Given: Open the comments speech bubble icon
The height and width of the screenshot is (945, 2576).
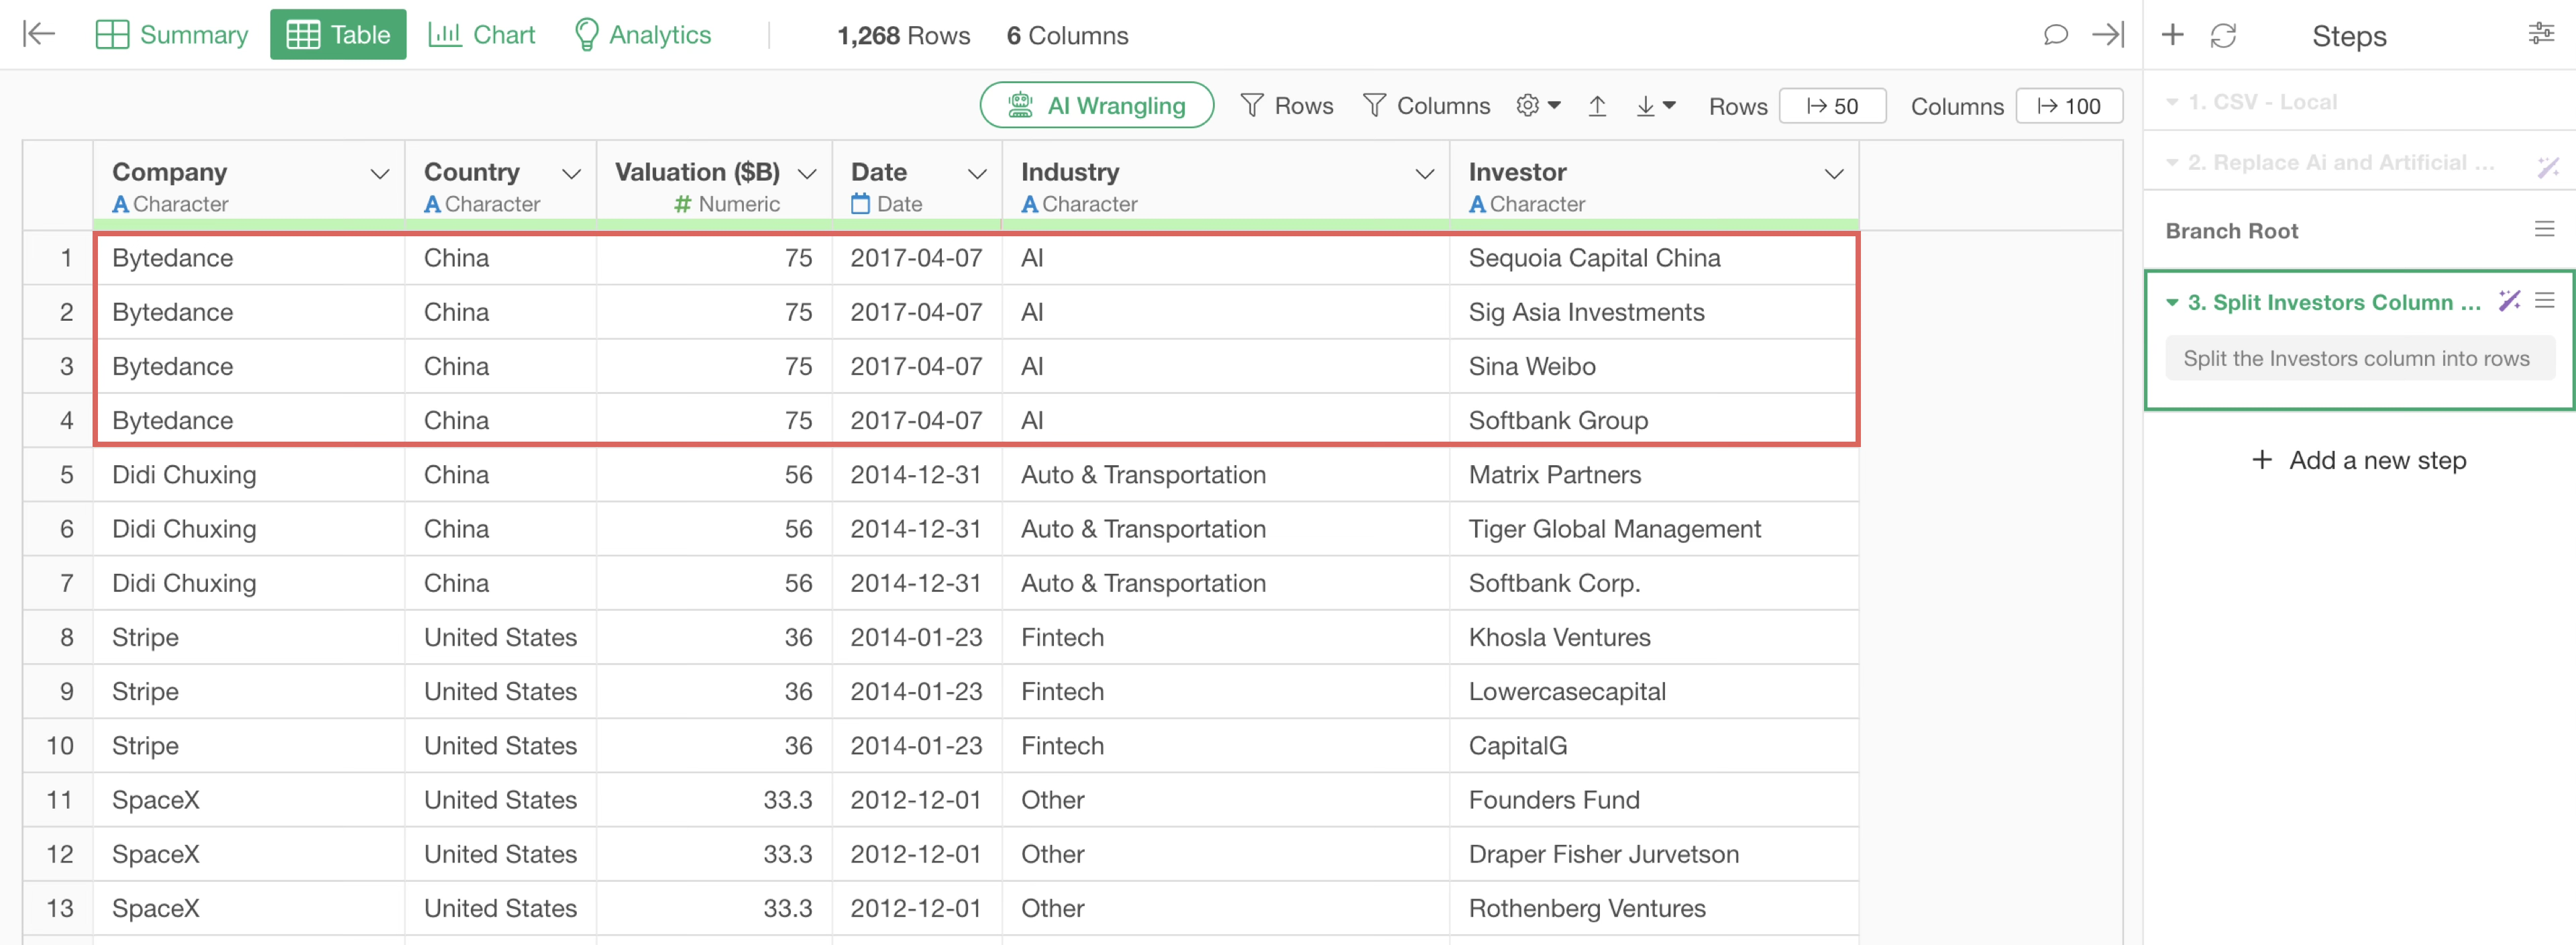Looking at the screenshot, I should (x=2055, y=34).
